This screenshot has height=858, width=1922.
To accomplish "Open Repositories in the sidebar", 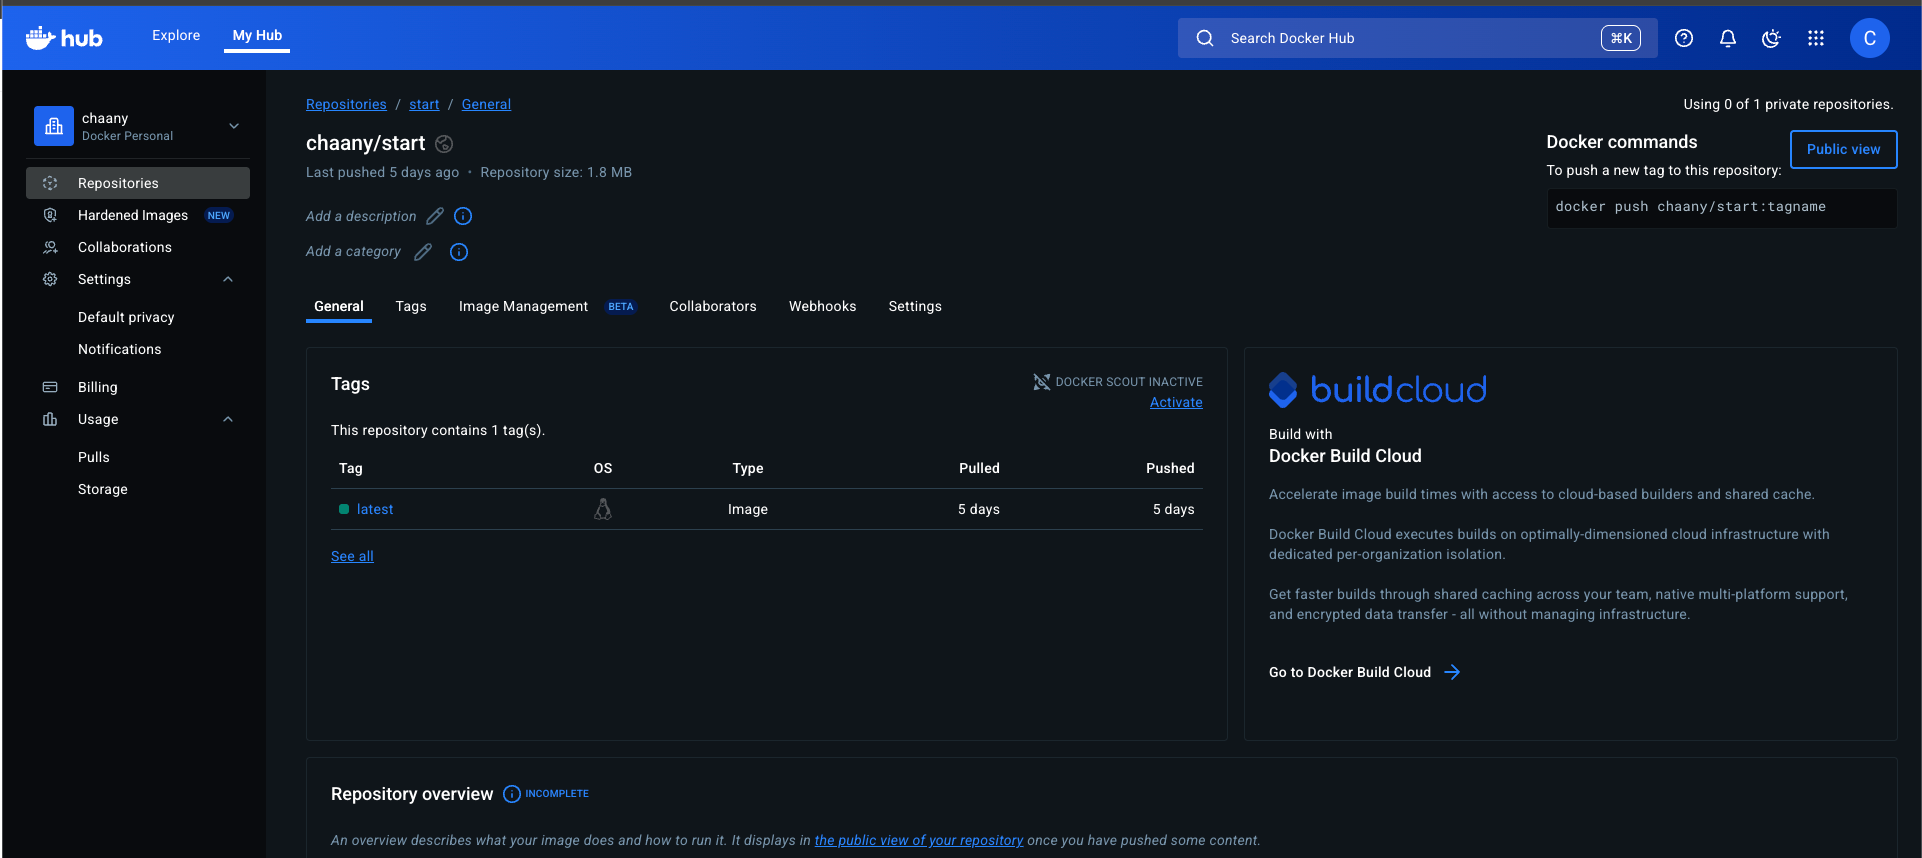I will click(x=138, y=183).
